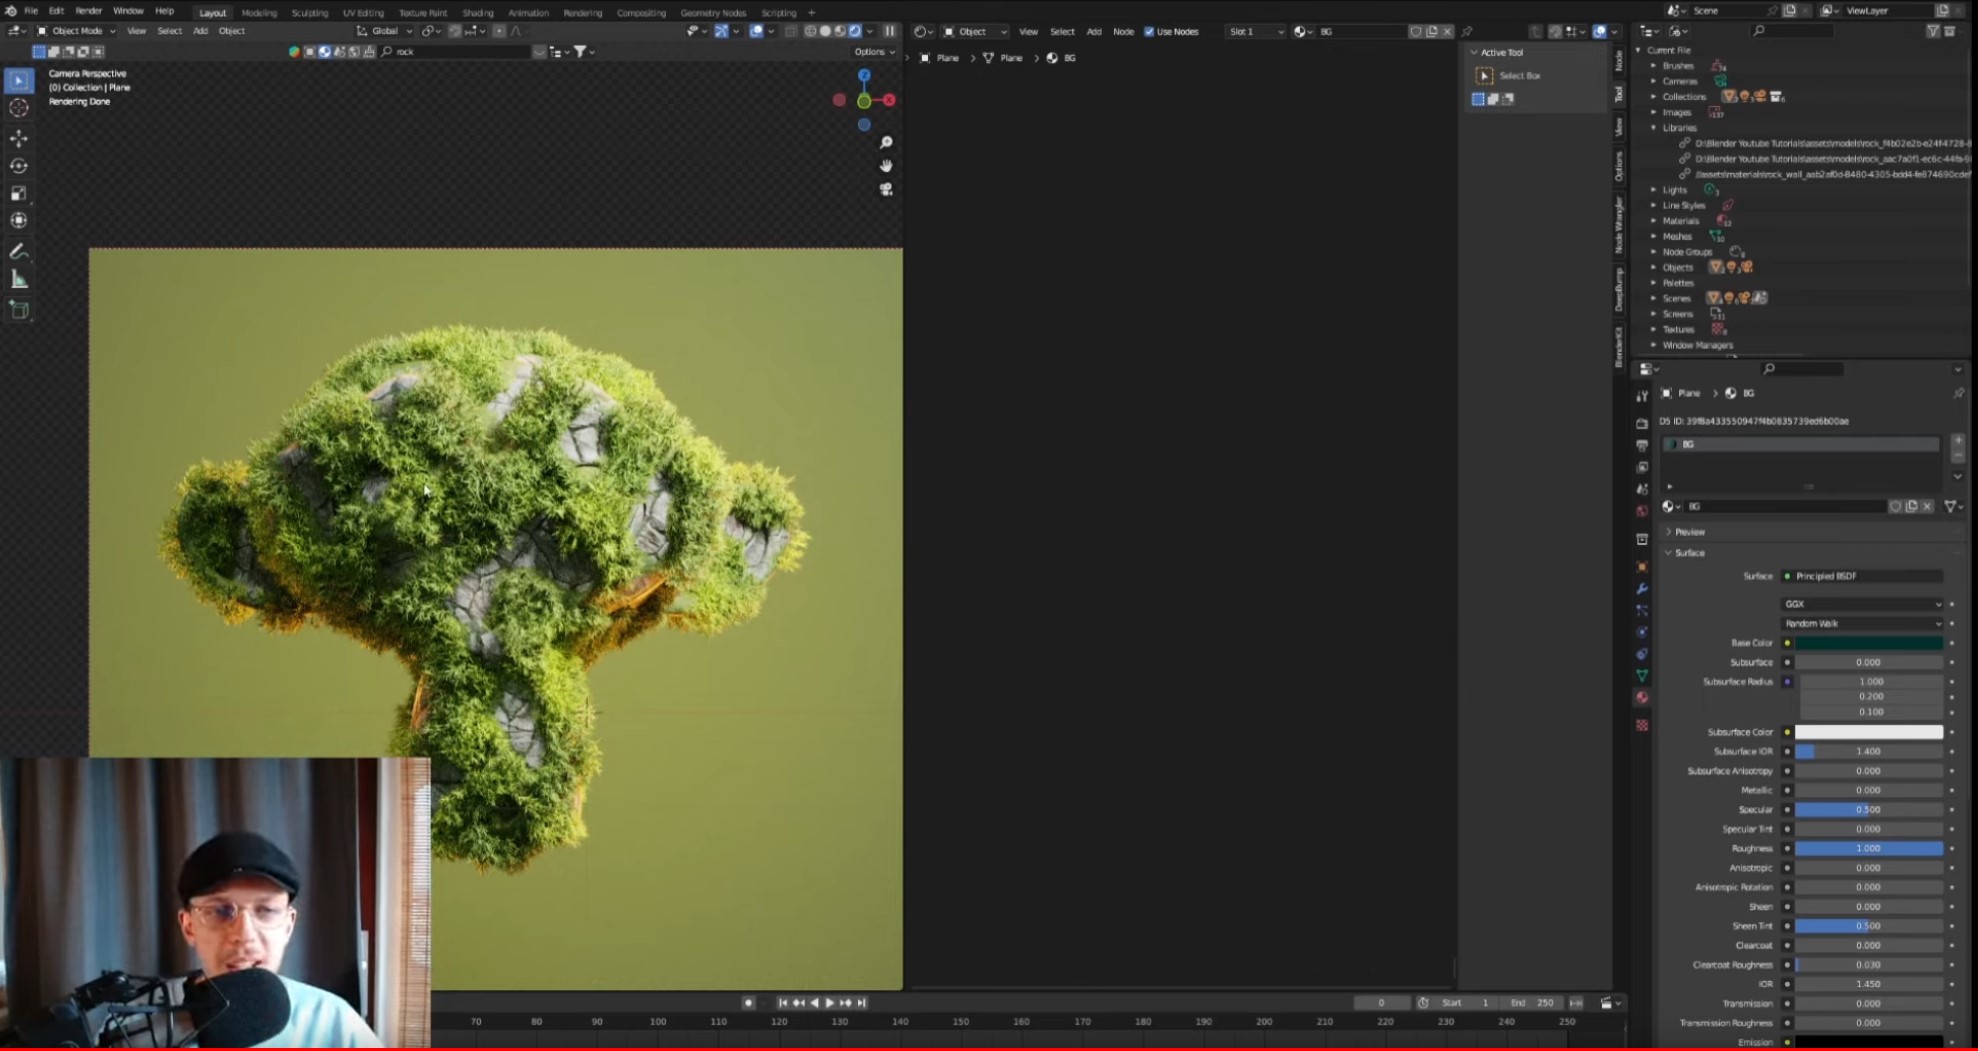Select the Select Box tool in the viewport toolbar
The image size is (1978, 1051).
(x=19, y=81)
